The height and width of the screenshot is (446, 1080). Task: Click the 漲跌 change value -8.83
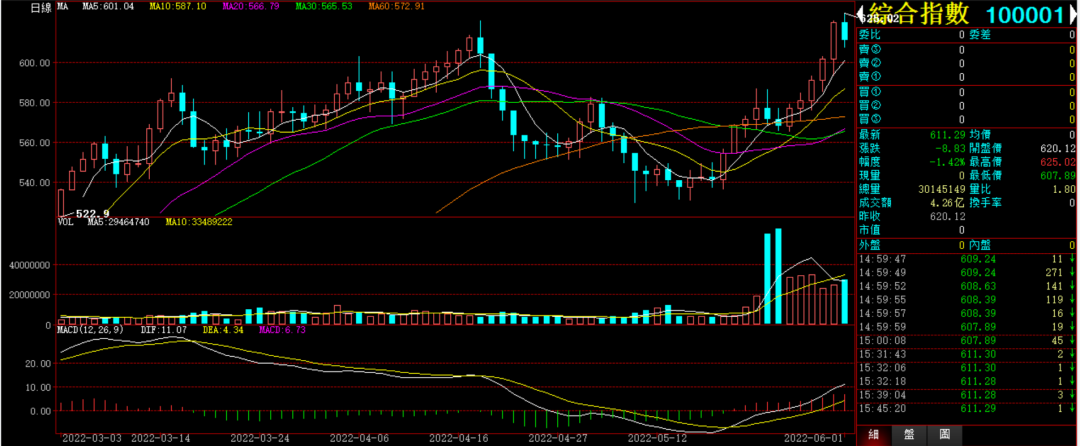pos(951,148)
